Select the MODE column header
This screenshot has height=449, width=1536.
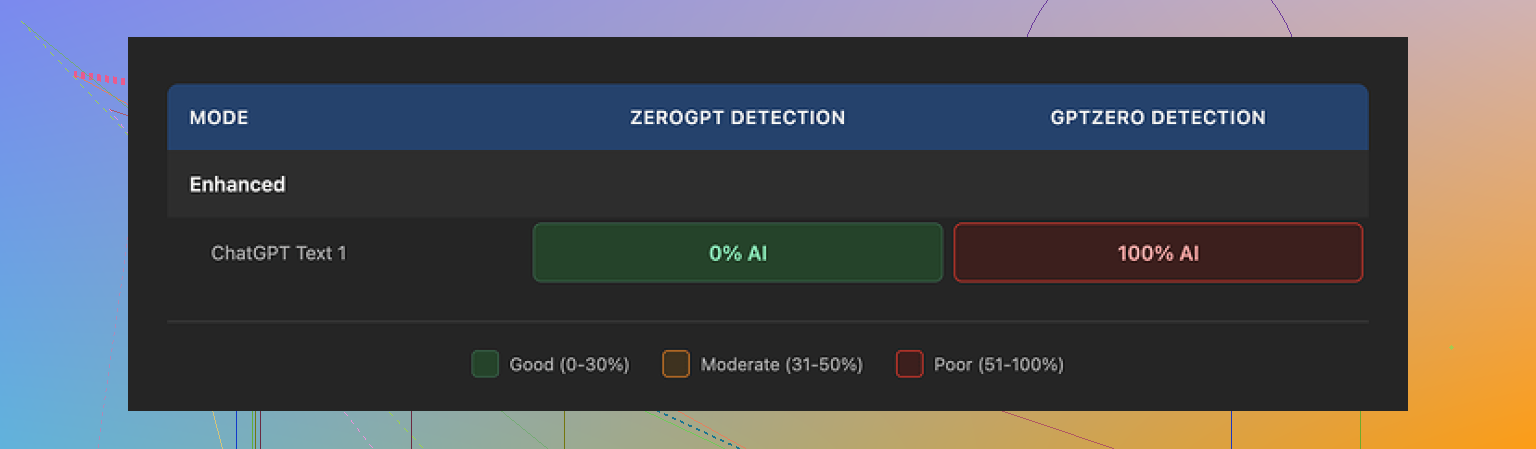click(x=219, y=118)
